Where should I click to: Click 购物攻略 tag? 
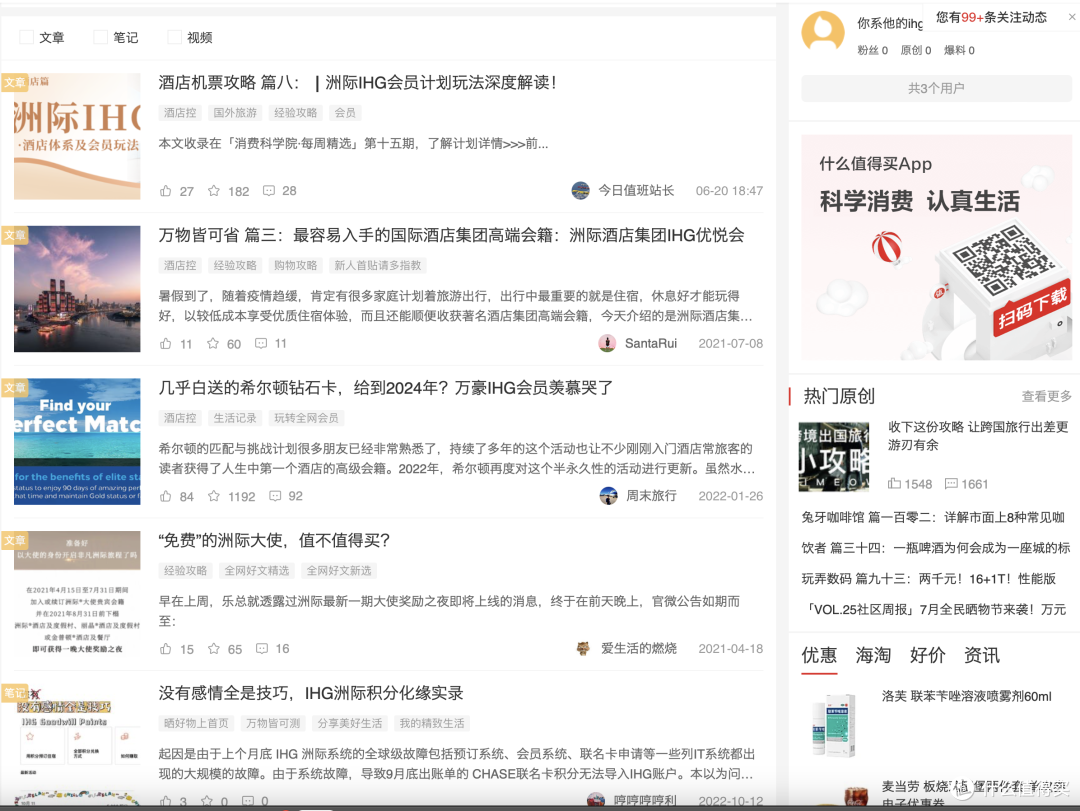(x=295, y=265)
